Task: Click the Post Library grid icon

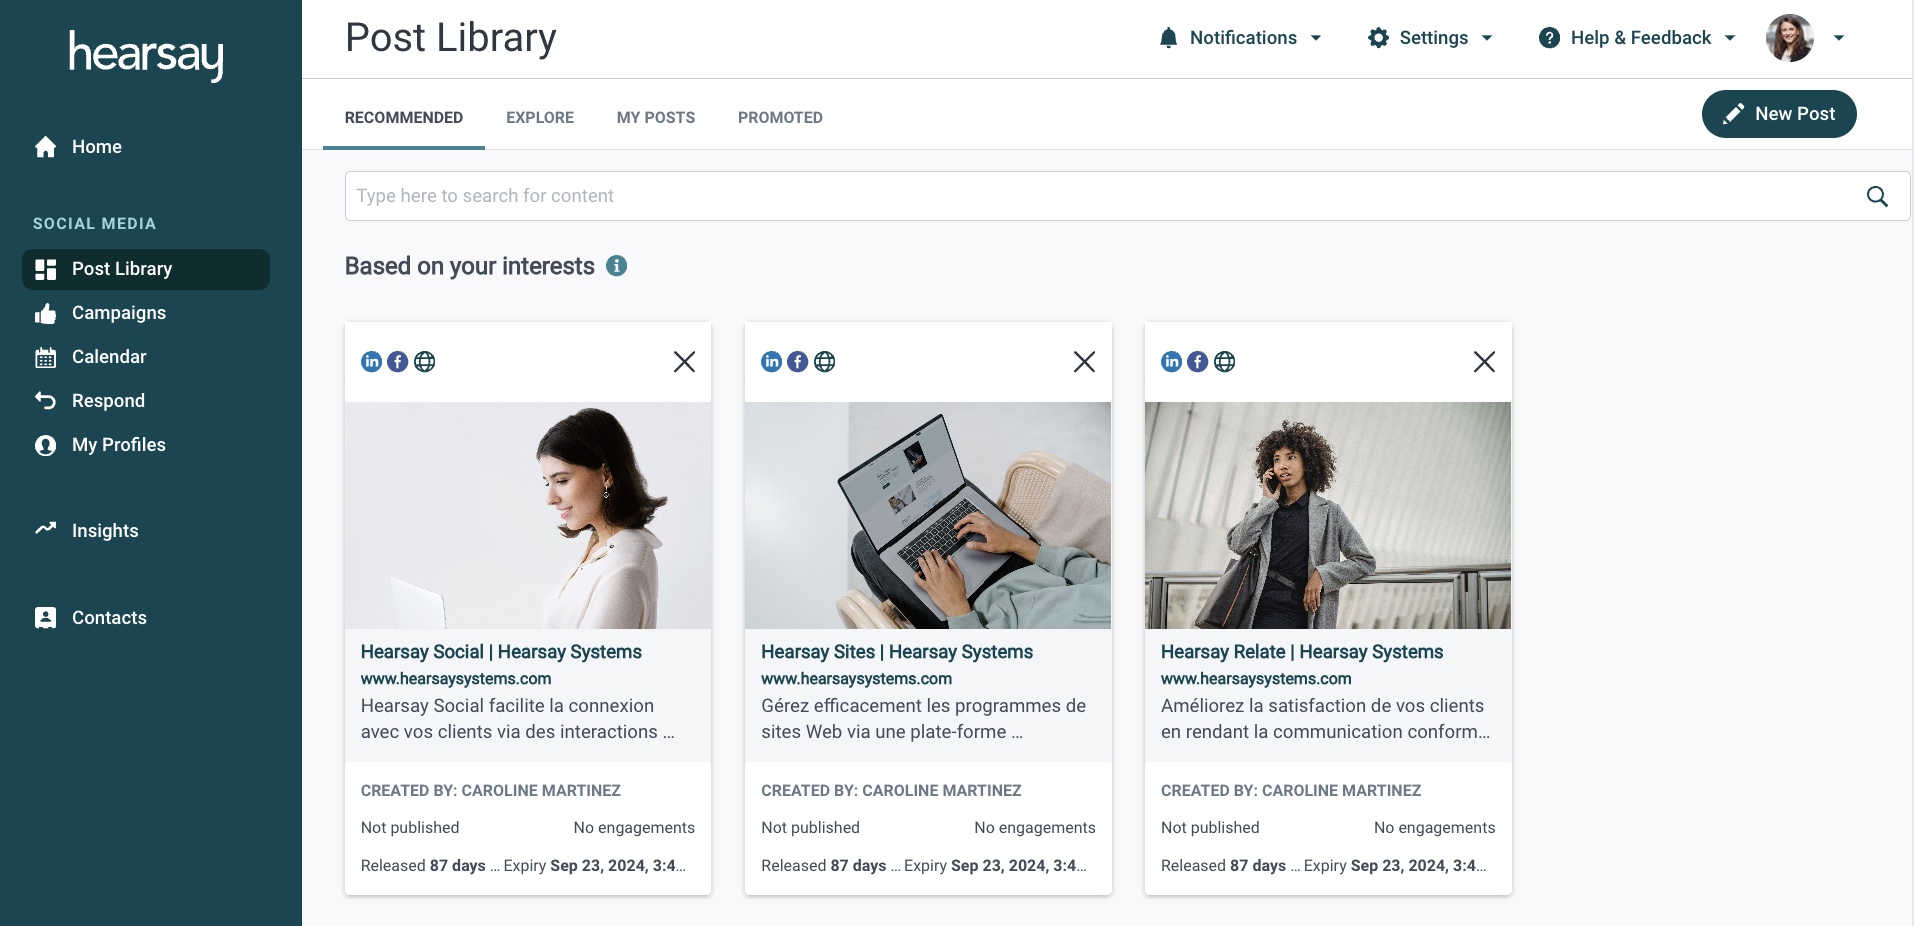Action: pyautogui.click(x=45, y=269)
